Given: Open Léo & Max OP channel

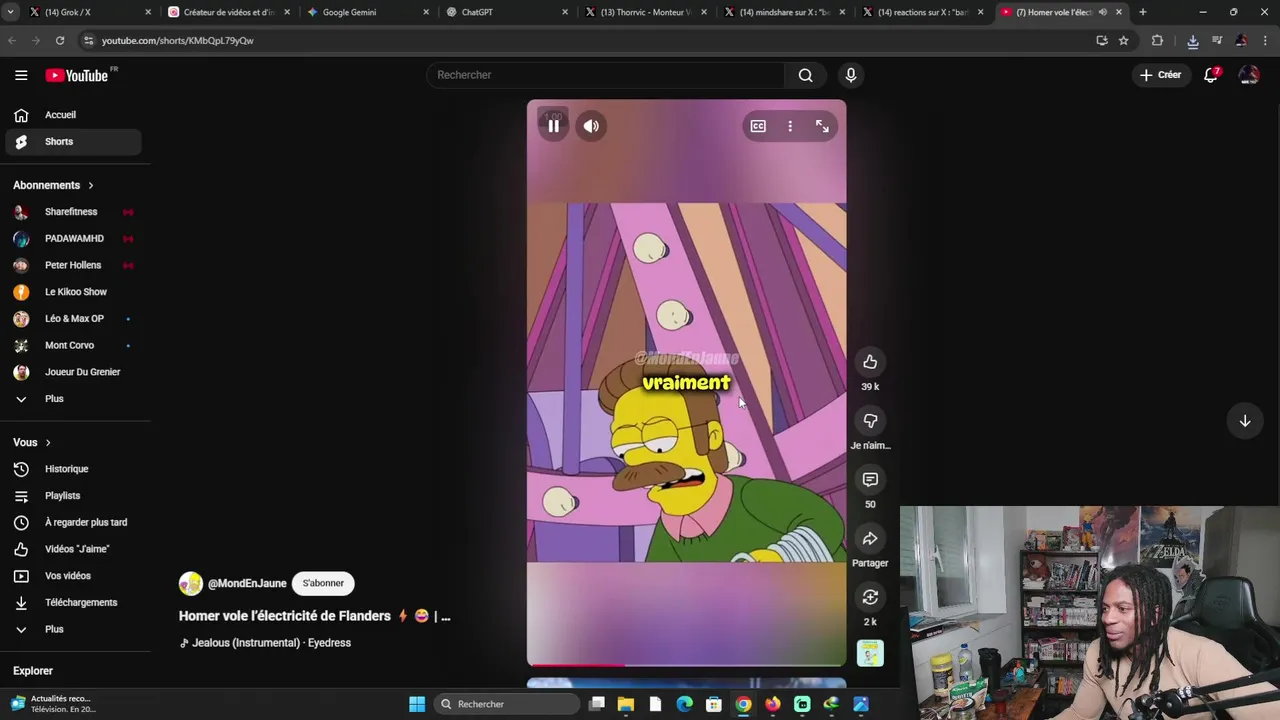Looking at the screenshot, I should [x=73, y=319].
